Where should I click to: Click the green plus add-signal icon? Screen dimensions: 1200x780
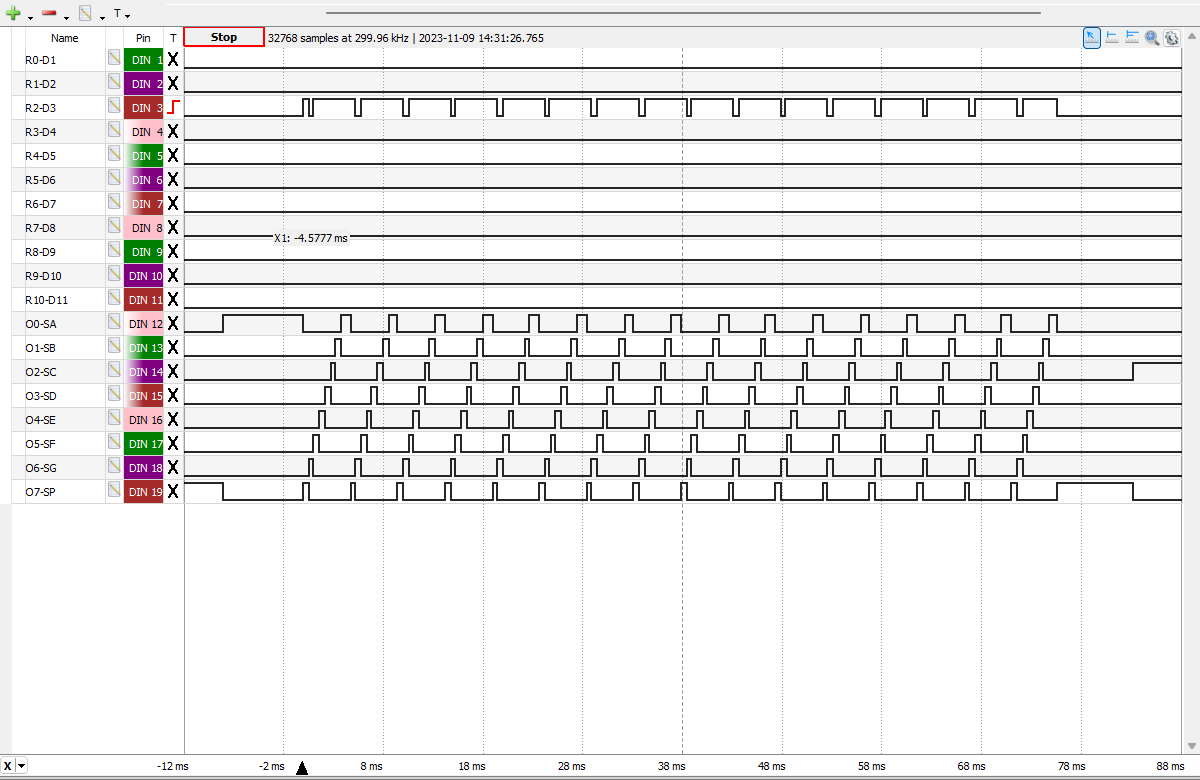tap(14, 14)
